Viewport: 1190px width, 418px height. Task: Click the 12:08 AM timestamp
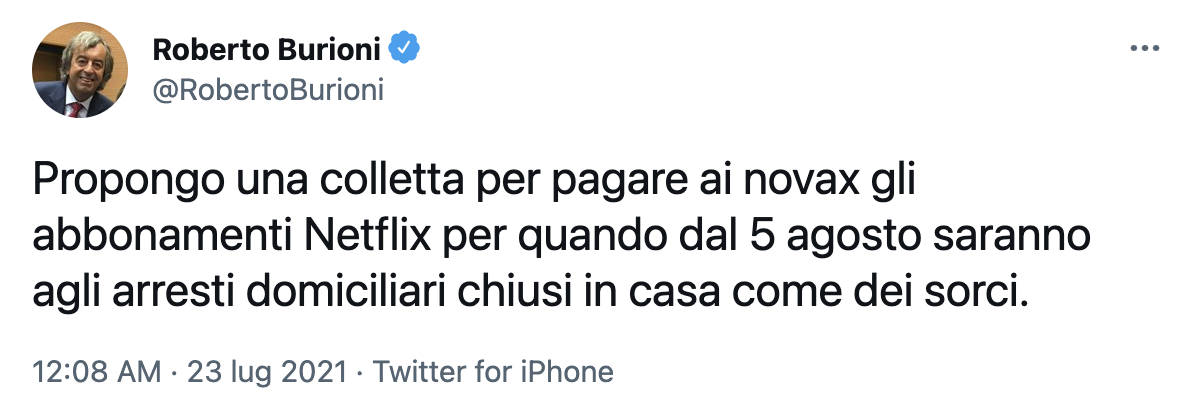point(96,374)
